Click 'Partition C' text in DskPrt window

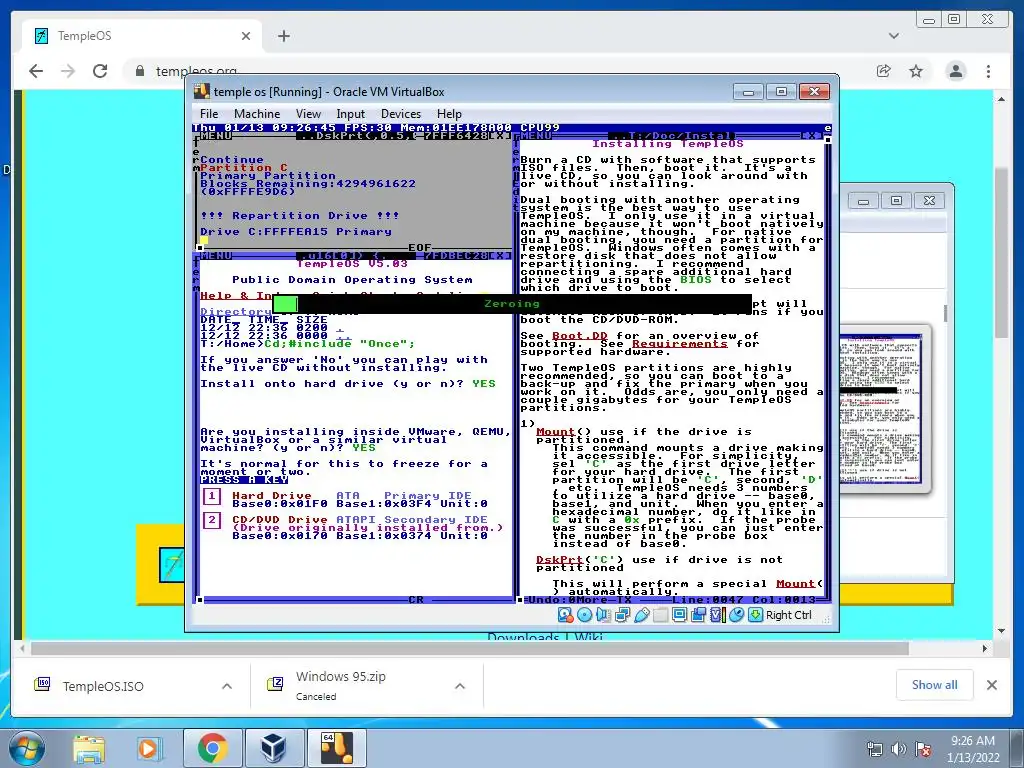click(244, 168)
